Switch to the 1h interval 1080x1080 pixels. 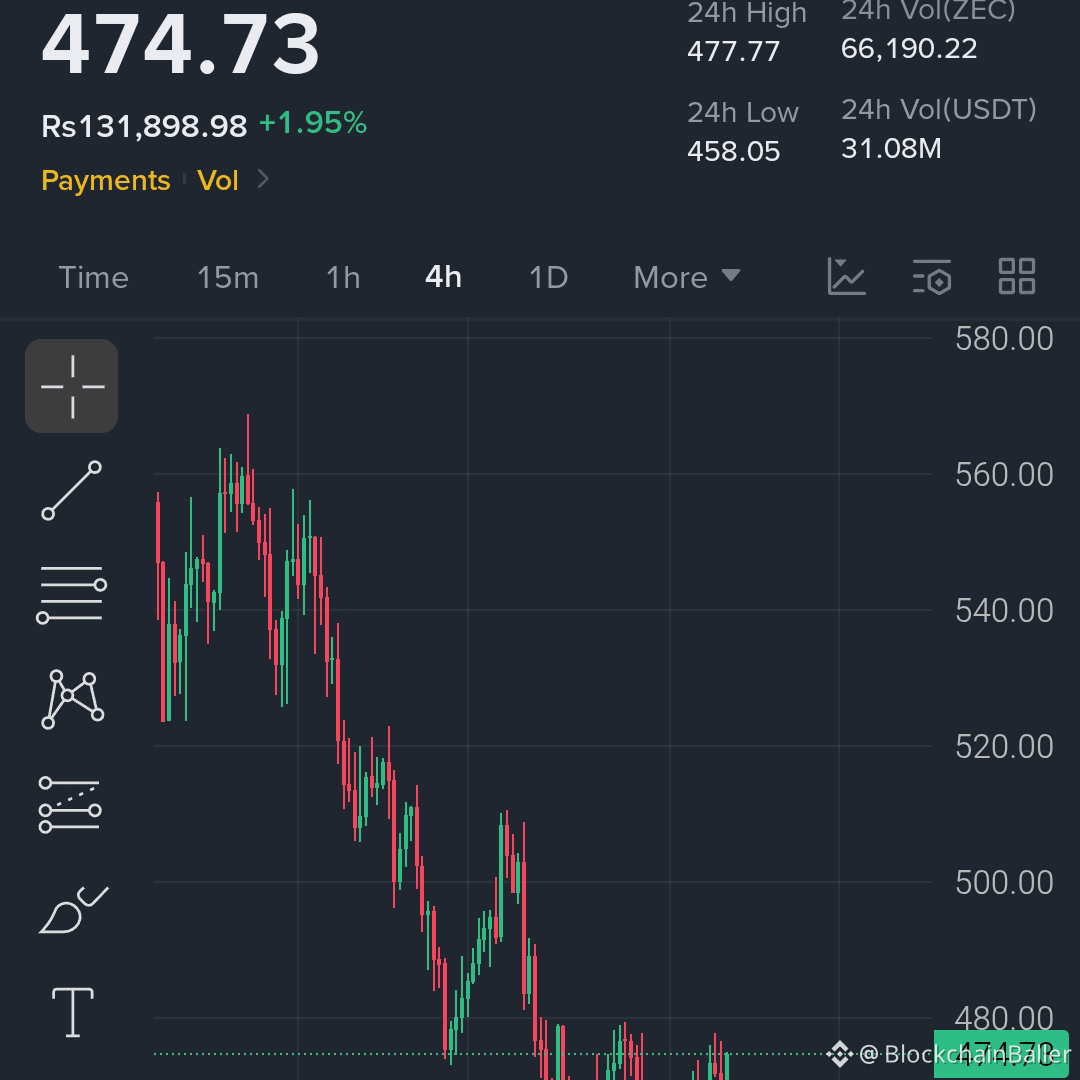coord(343,278)
